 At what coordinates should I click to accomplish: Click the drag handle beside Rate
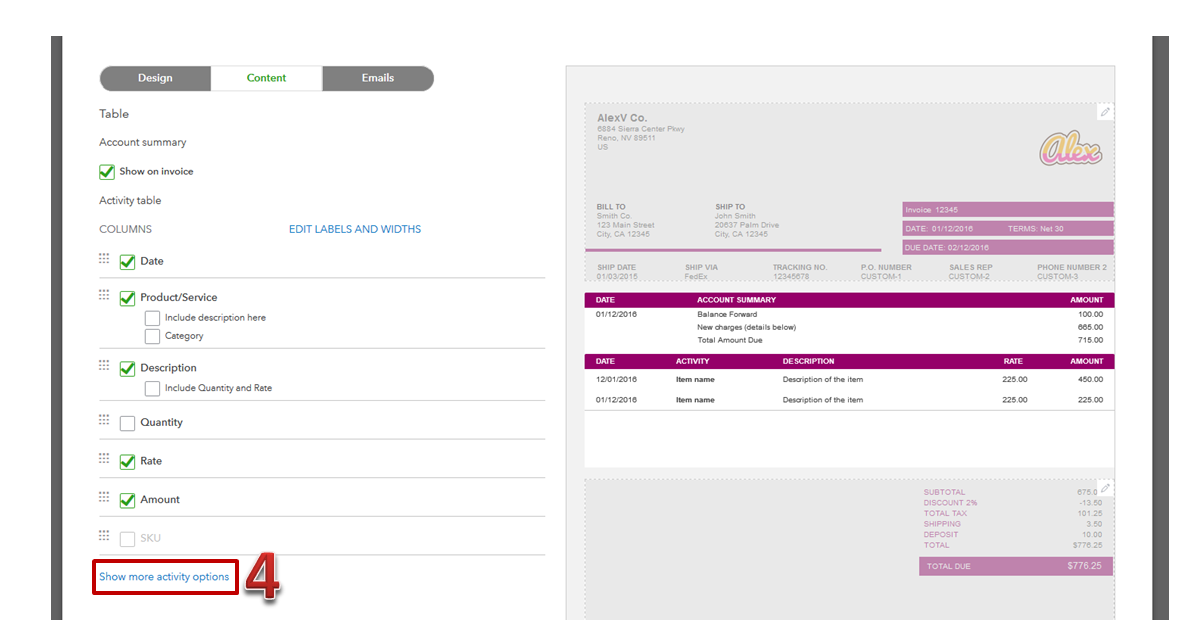tap(104, 458)
